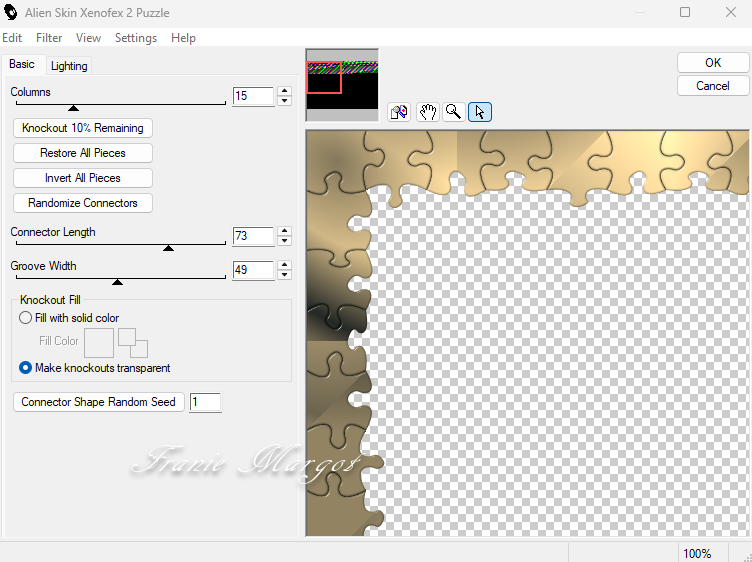
Task: Click the swap color squares icon
Action: (133, 342)
